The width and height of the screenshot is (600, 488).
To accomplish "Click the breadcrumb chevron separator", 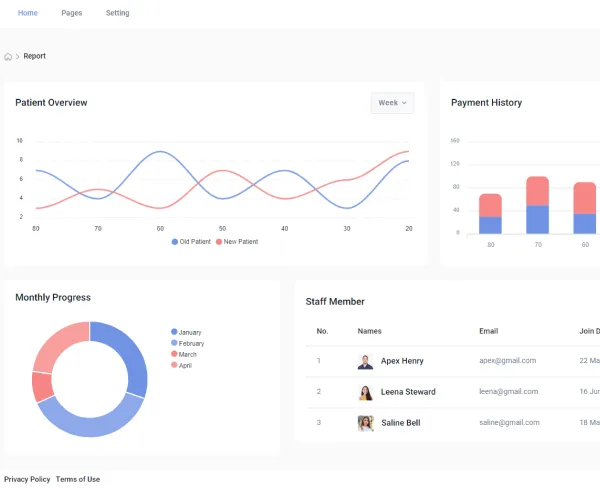I will pyautogui.click(x=18, y=57).
